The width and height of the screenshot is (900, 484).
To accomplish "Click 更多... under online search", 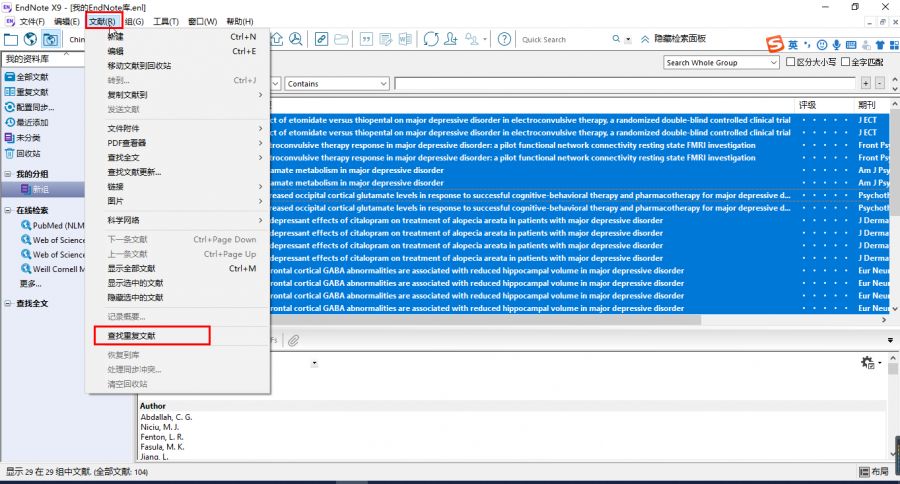I will pyautogui.click(x=30, y=283).
